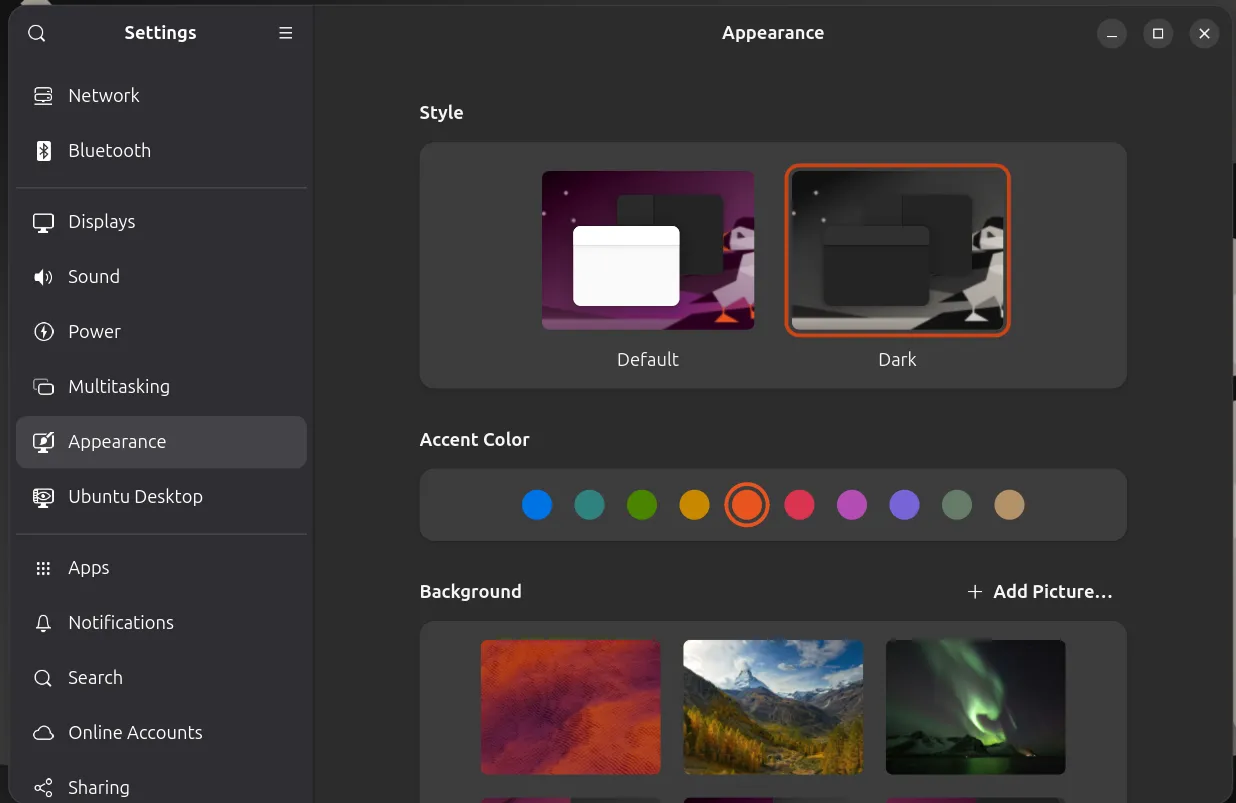The image size is (1236, 803).
Task: Open the Sound settings icon
Action: click(42, 276)
